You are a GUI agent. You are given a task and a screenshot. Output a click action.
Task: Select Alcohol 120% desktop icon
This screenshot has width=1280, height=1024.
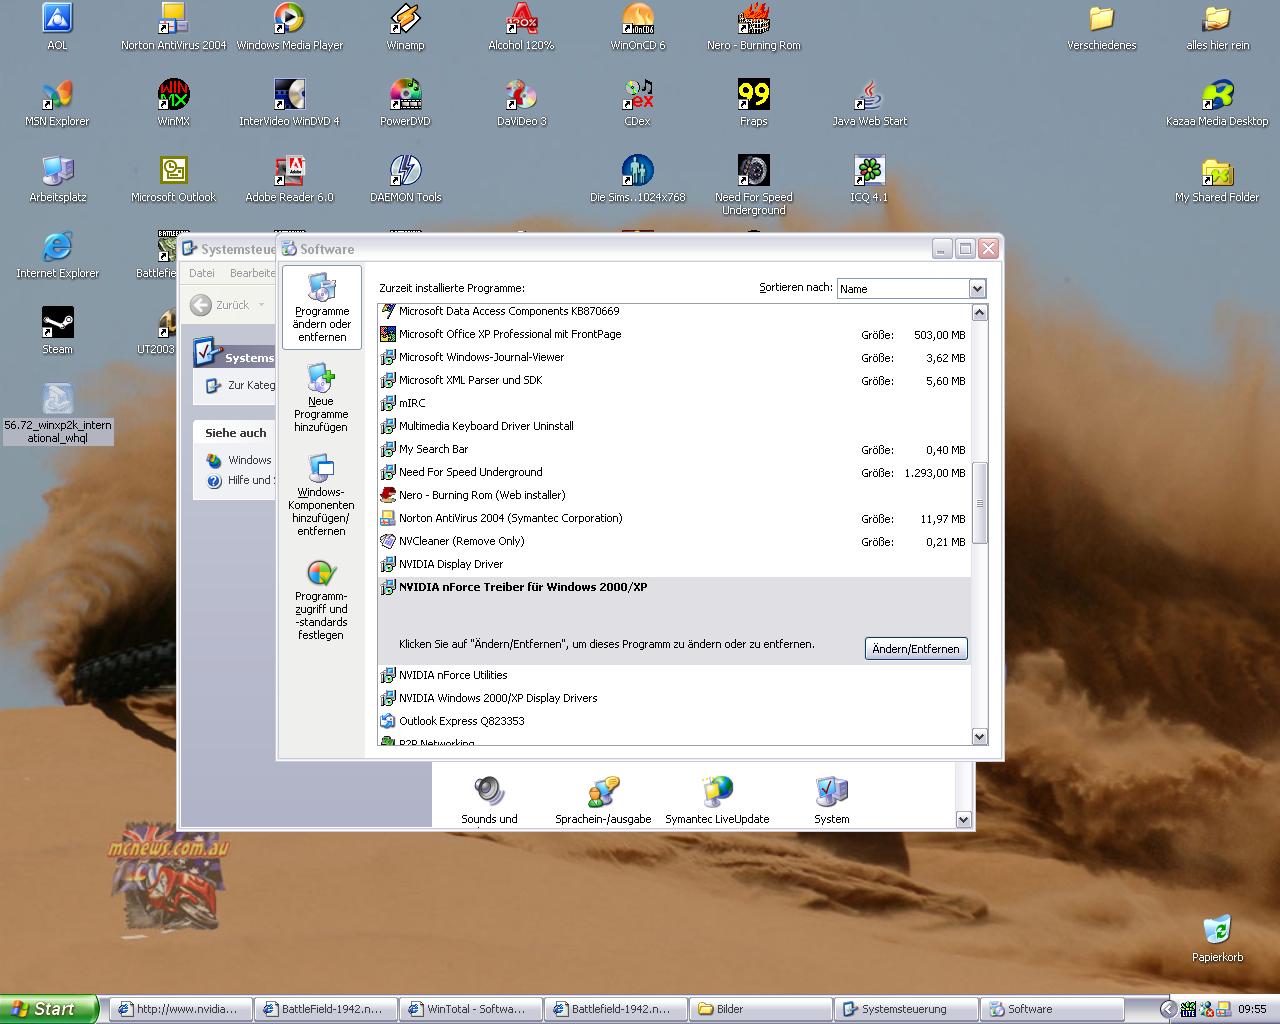coord(521,26)
